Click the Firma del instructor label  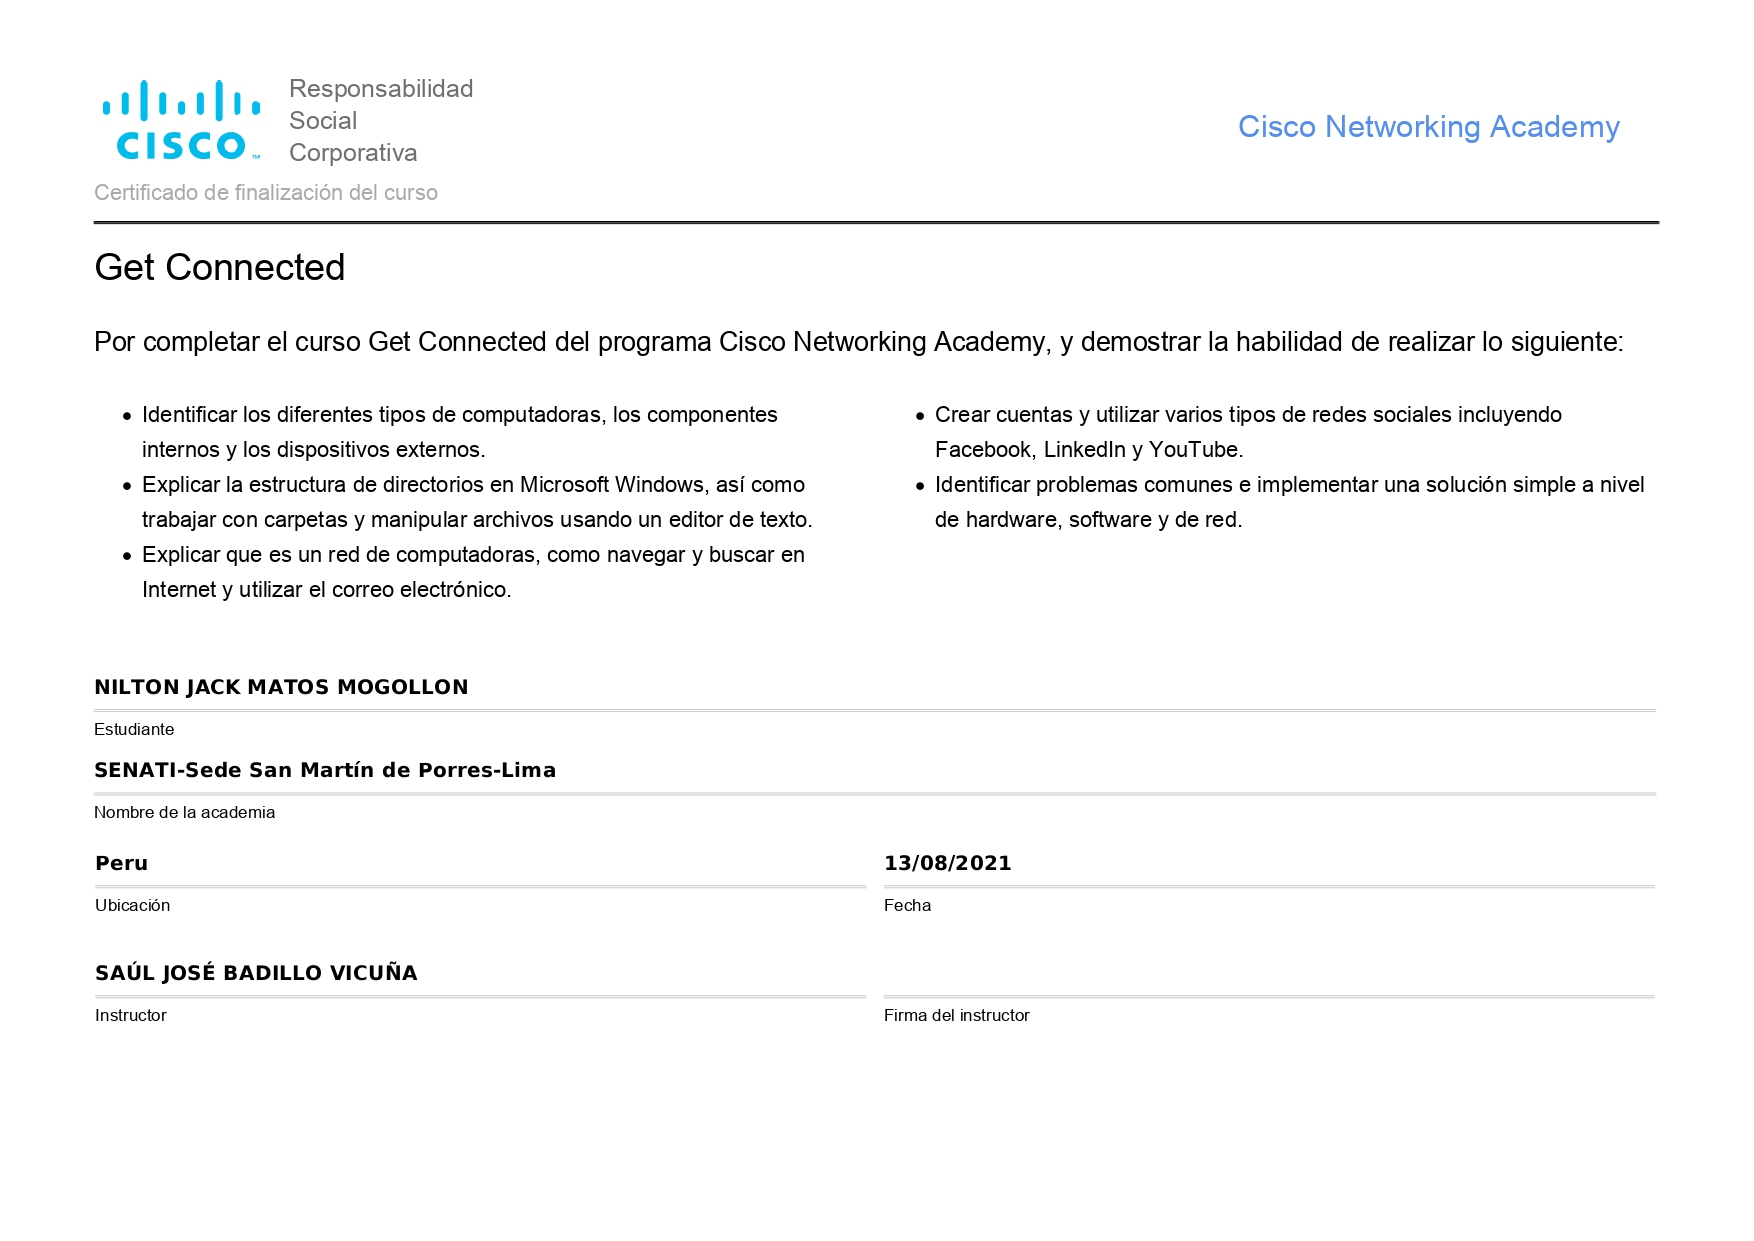coord(956,1015)
